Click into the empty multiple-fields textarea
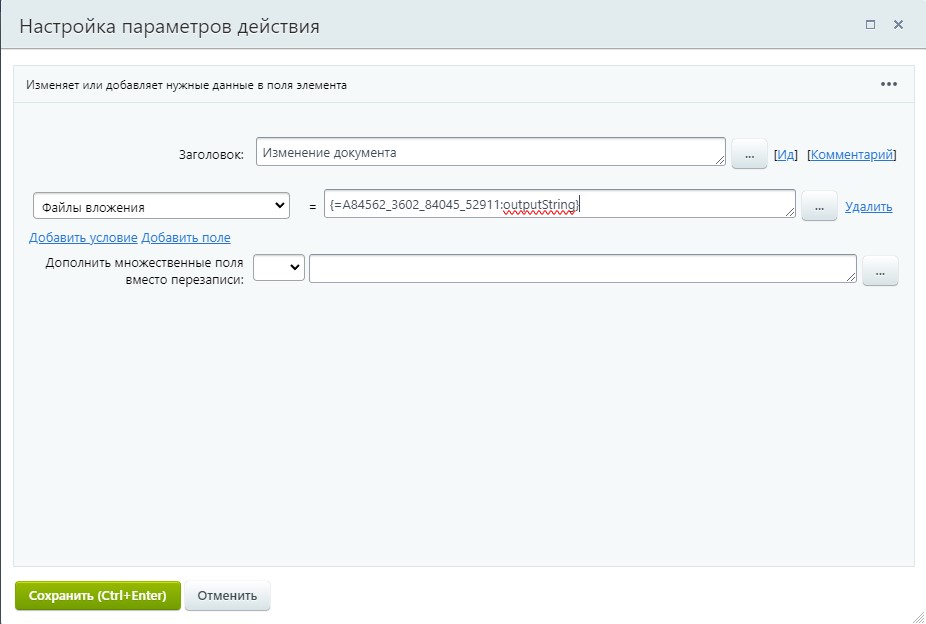 tap(580, 268)
